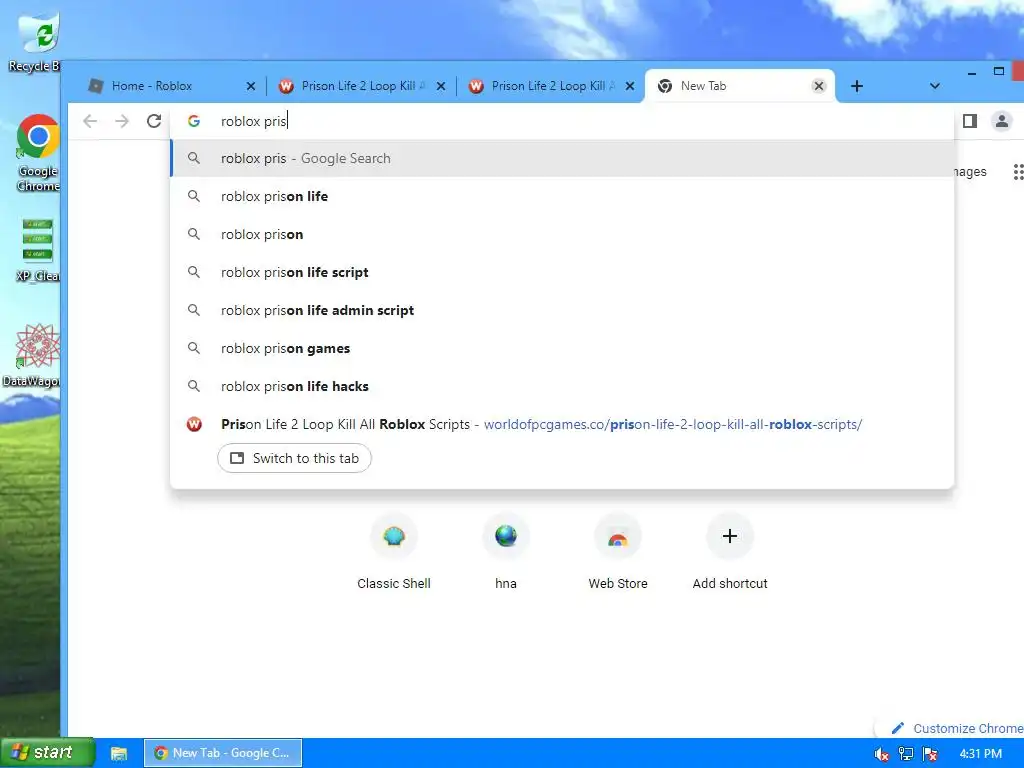Viewport: 1024px width, 768px height.
Task: Close the Home - Roblox tab
Action: [251, 86]
